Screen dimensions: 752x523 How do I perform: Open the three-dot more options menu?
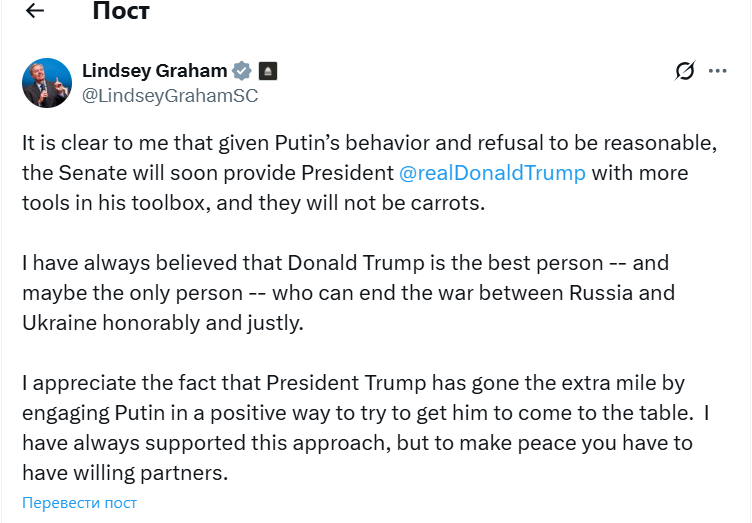pos(717,71)
